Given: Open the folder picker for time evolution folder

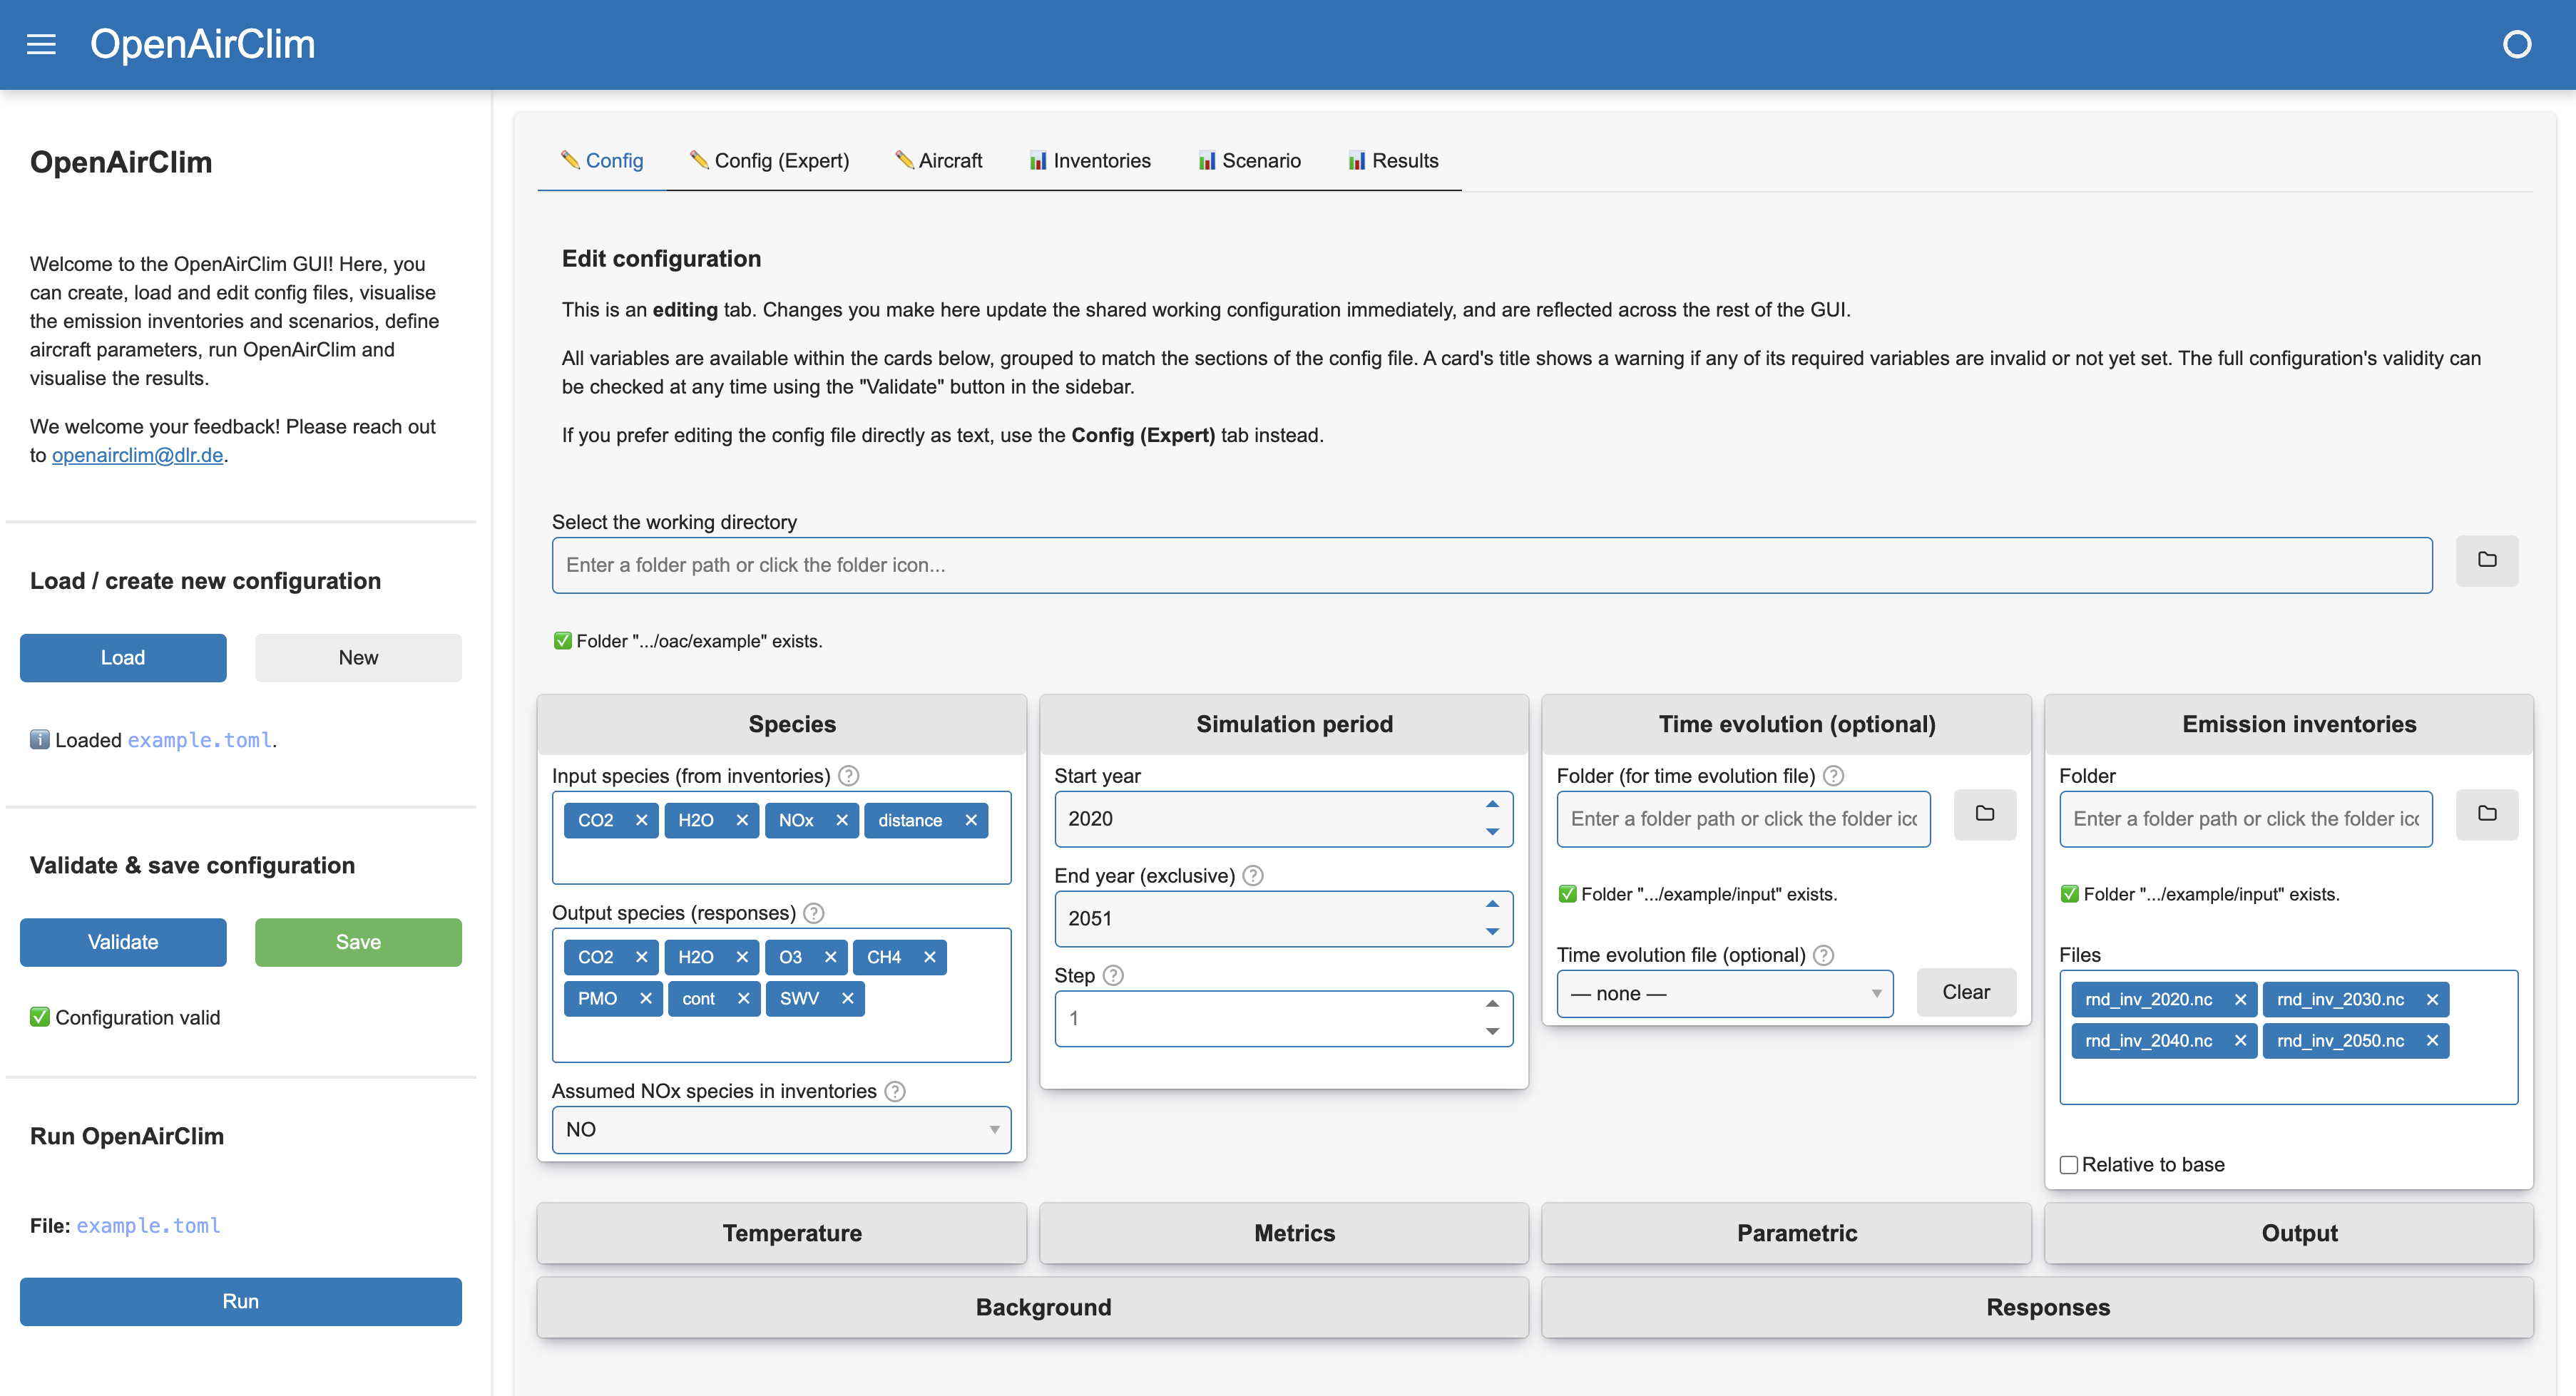Looking at the screenshot, I should (x=1985, y=814).
